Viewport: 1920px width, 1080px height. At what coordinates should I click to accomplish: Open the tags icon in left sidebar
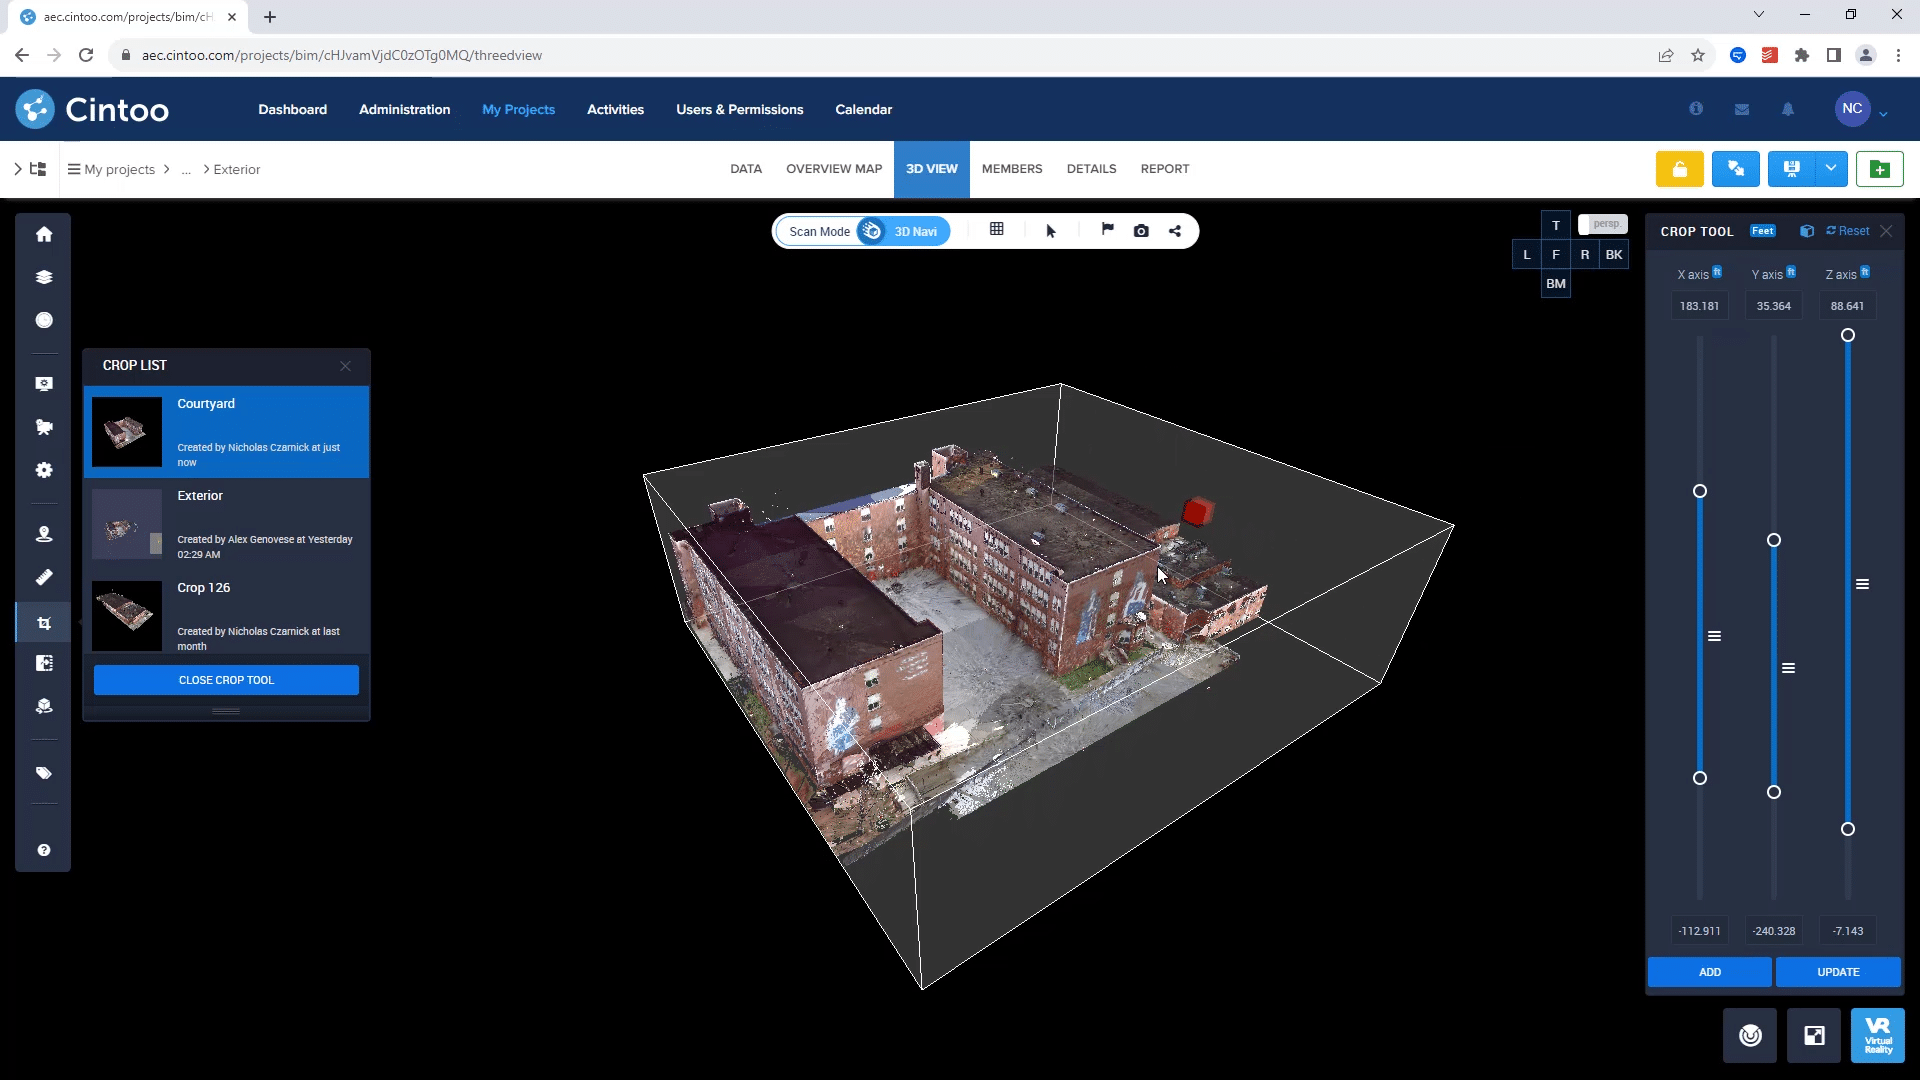(44, 773)
